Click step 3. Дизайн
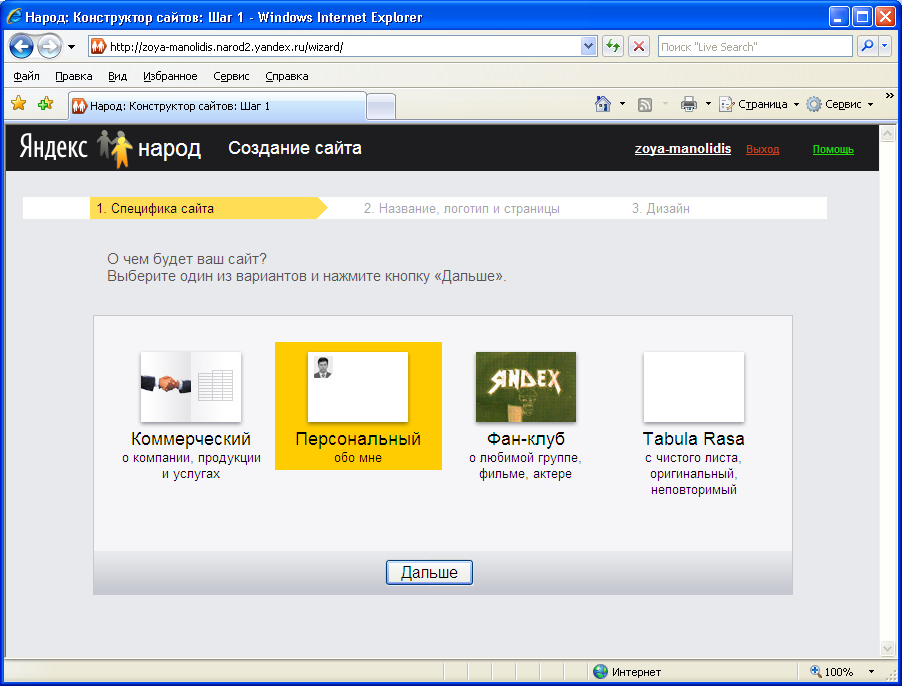902x686 pixels. tap(660, 208)
